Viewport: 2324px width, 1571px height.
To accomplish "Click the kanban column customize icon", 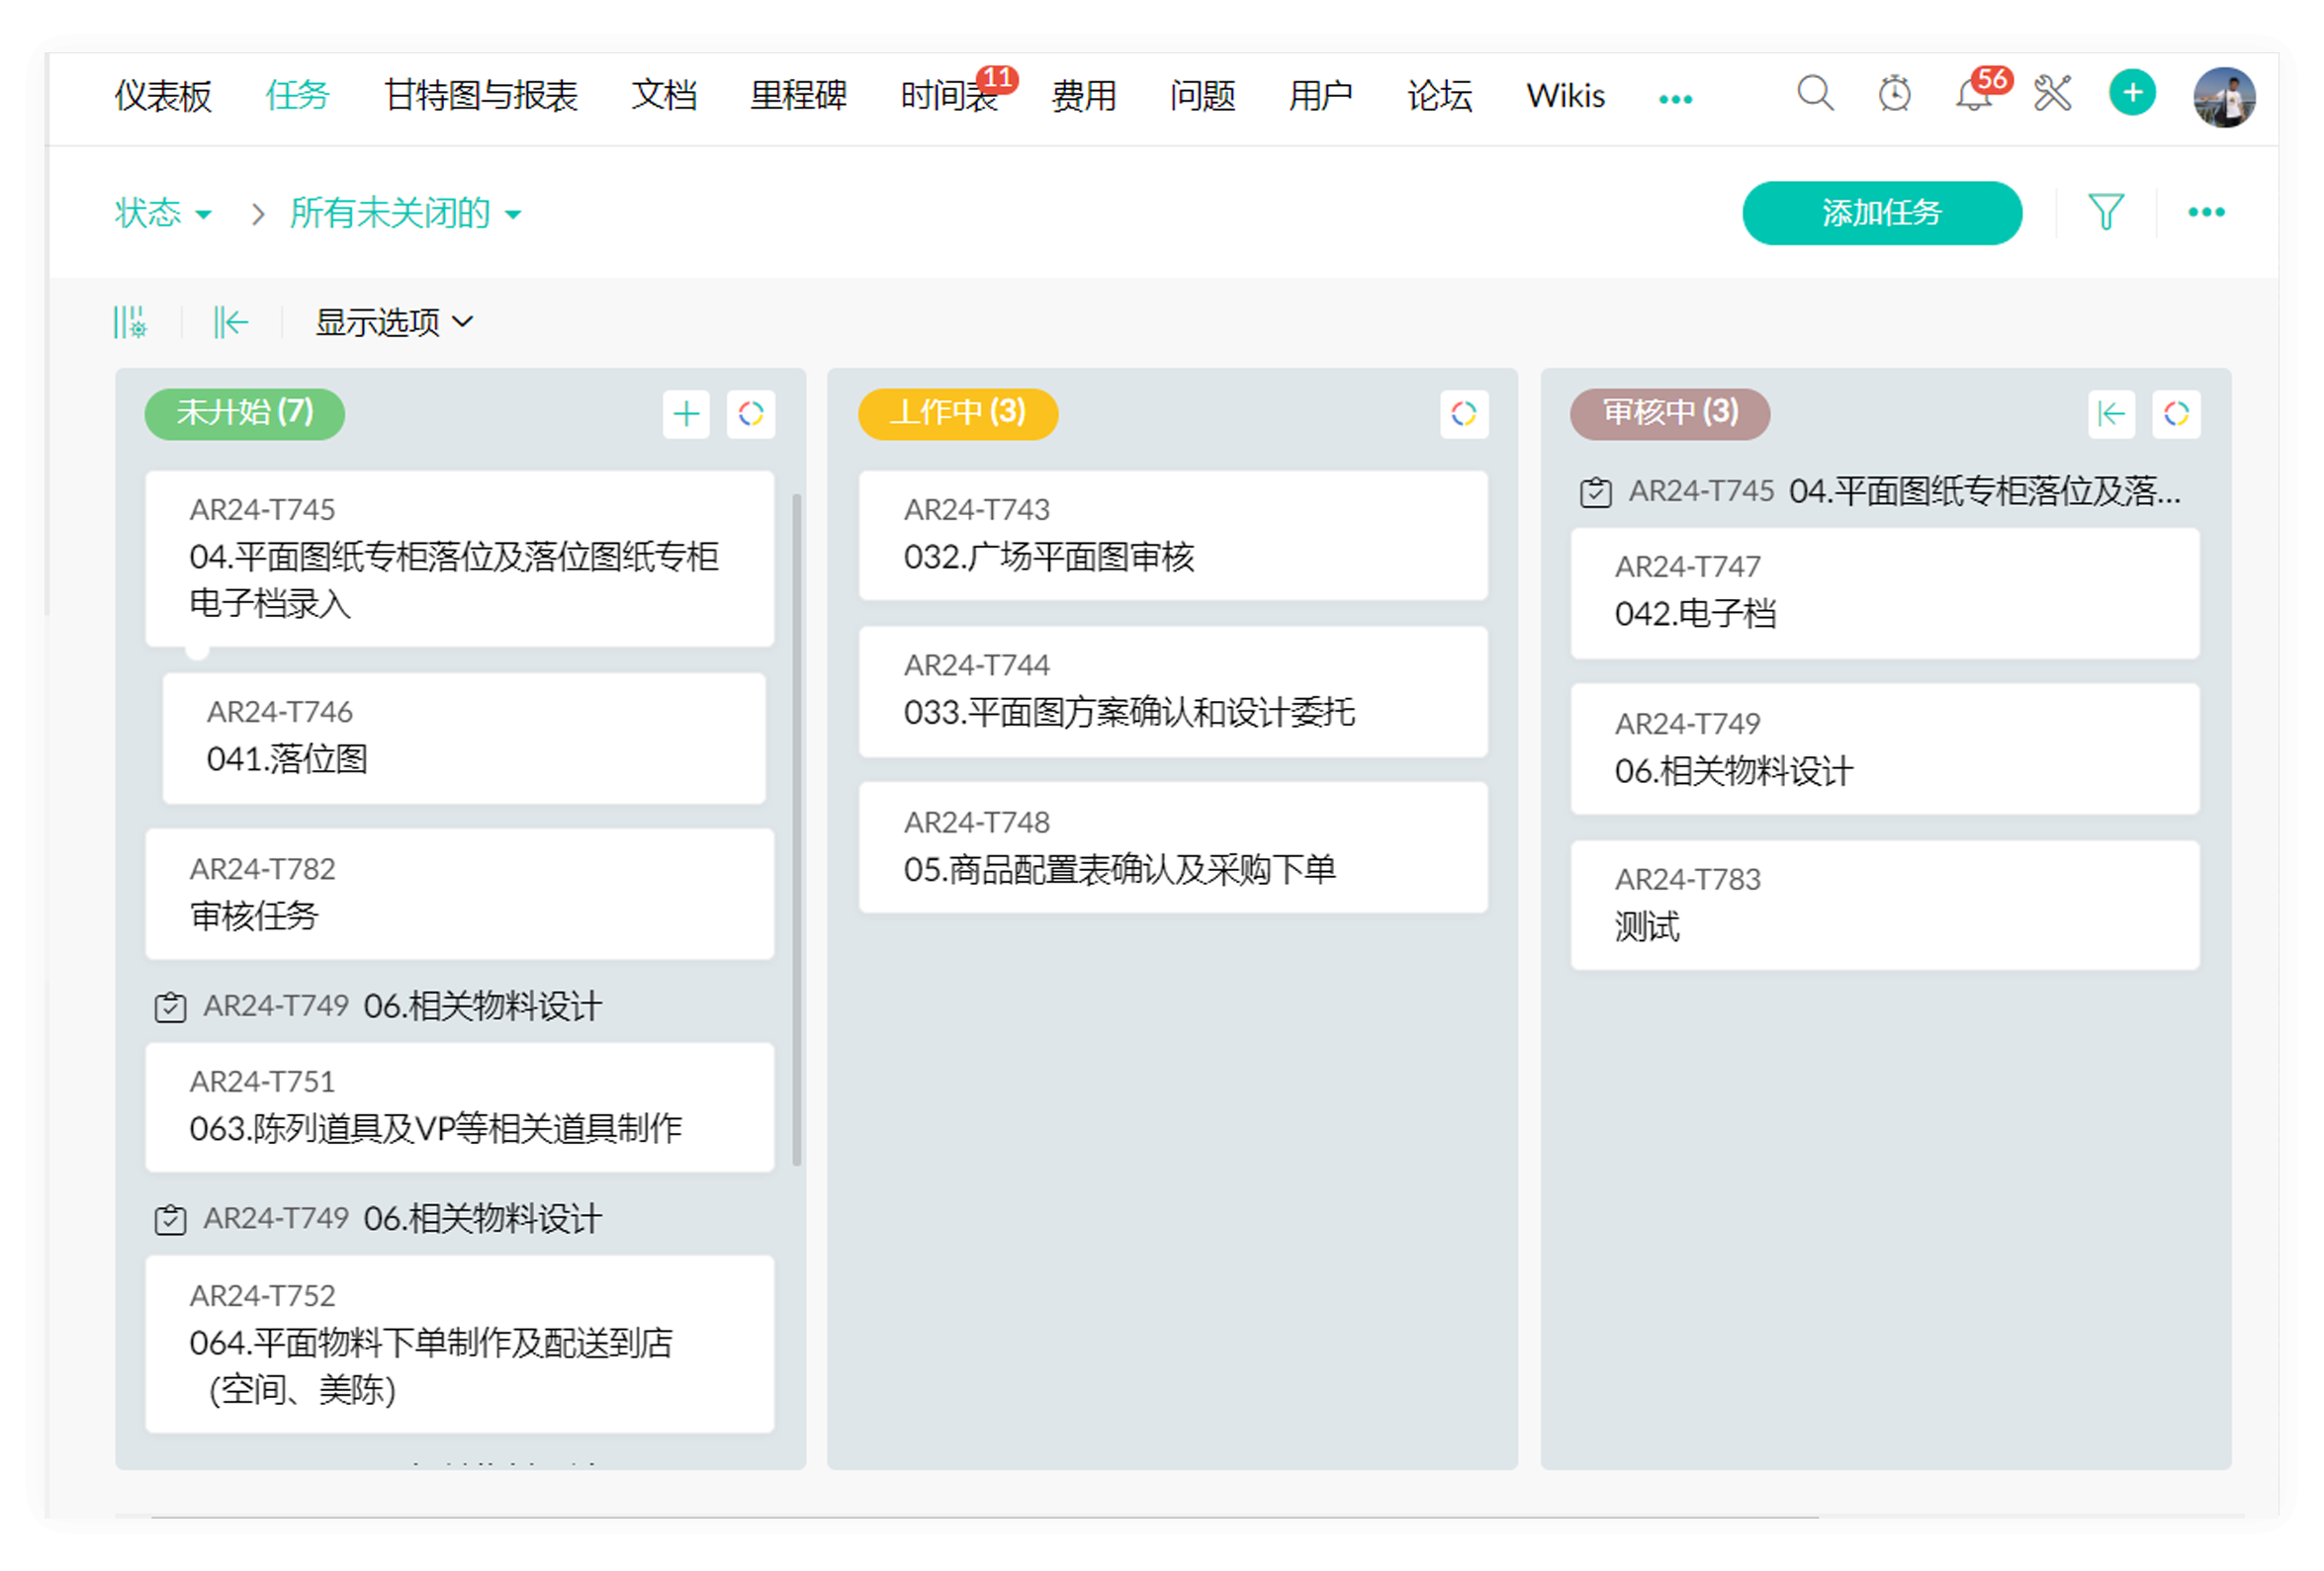I will pyautogui.click(x=130, y=323).
